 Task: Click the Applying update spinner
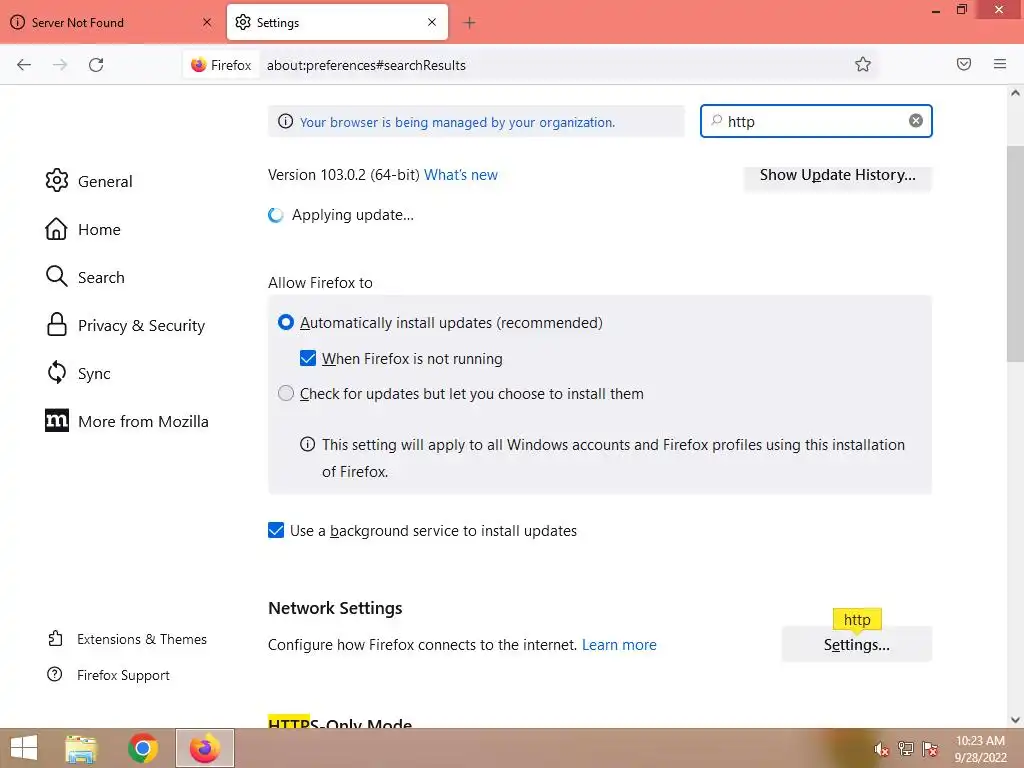coord(276,215)
